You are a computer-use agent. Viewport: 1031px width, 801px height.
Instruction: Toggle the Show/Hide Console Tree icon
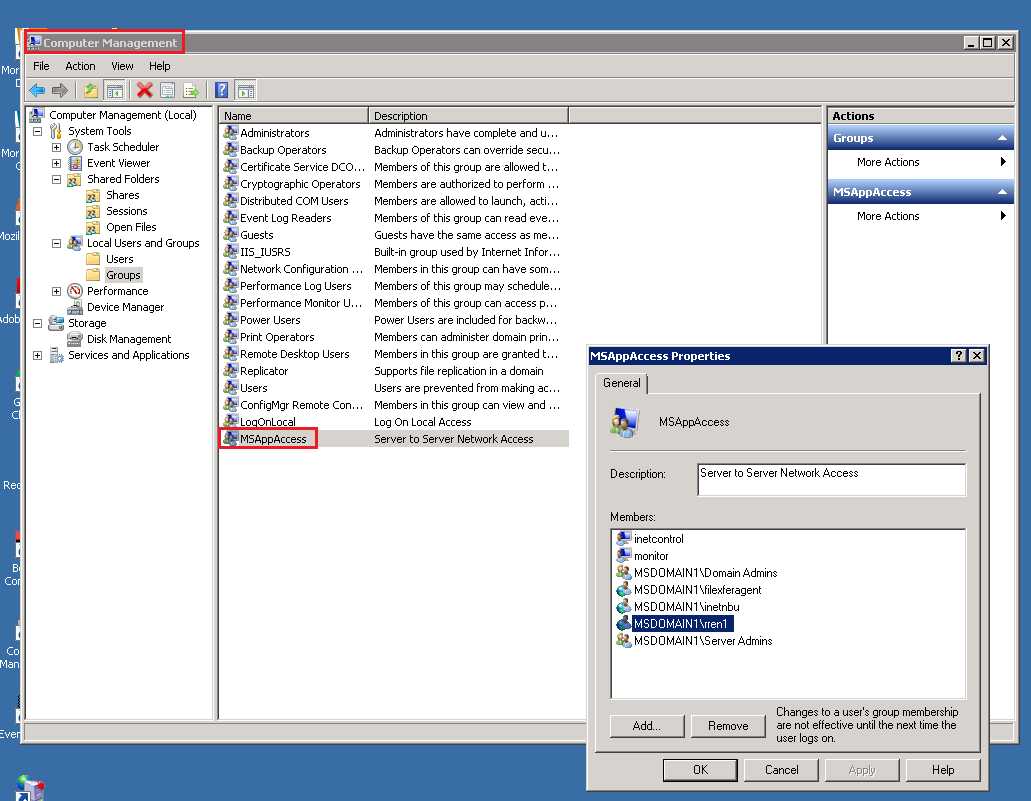(114, 90)
